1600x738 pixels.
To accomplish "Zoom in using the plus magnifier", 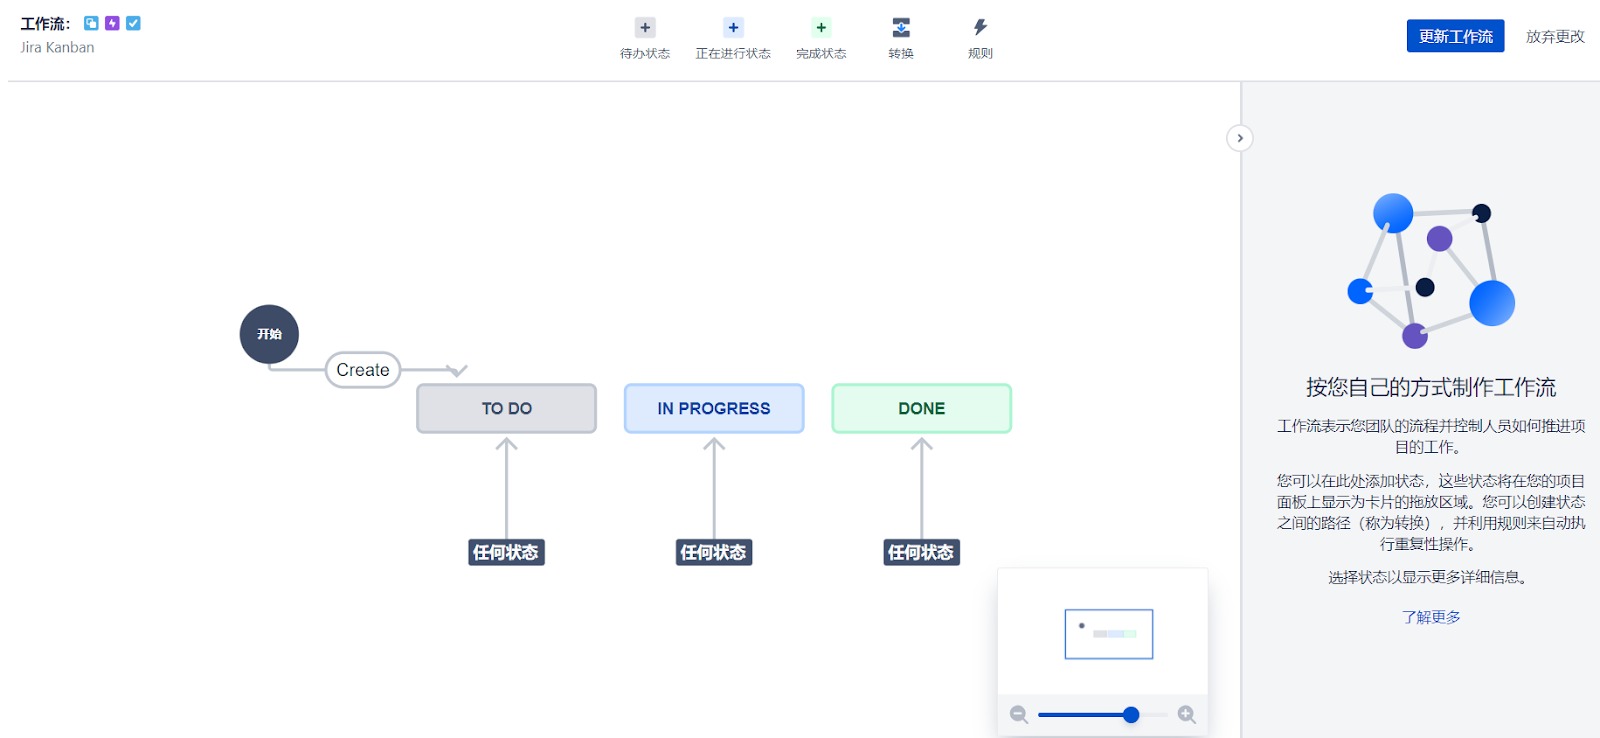I will [1187, 714].
